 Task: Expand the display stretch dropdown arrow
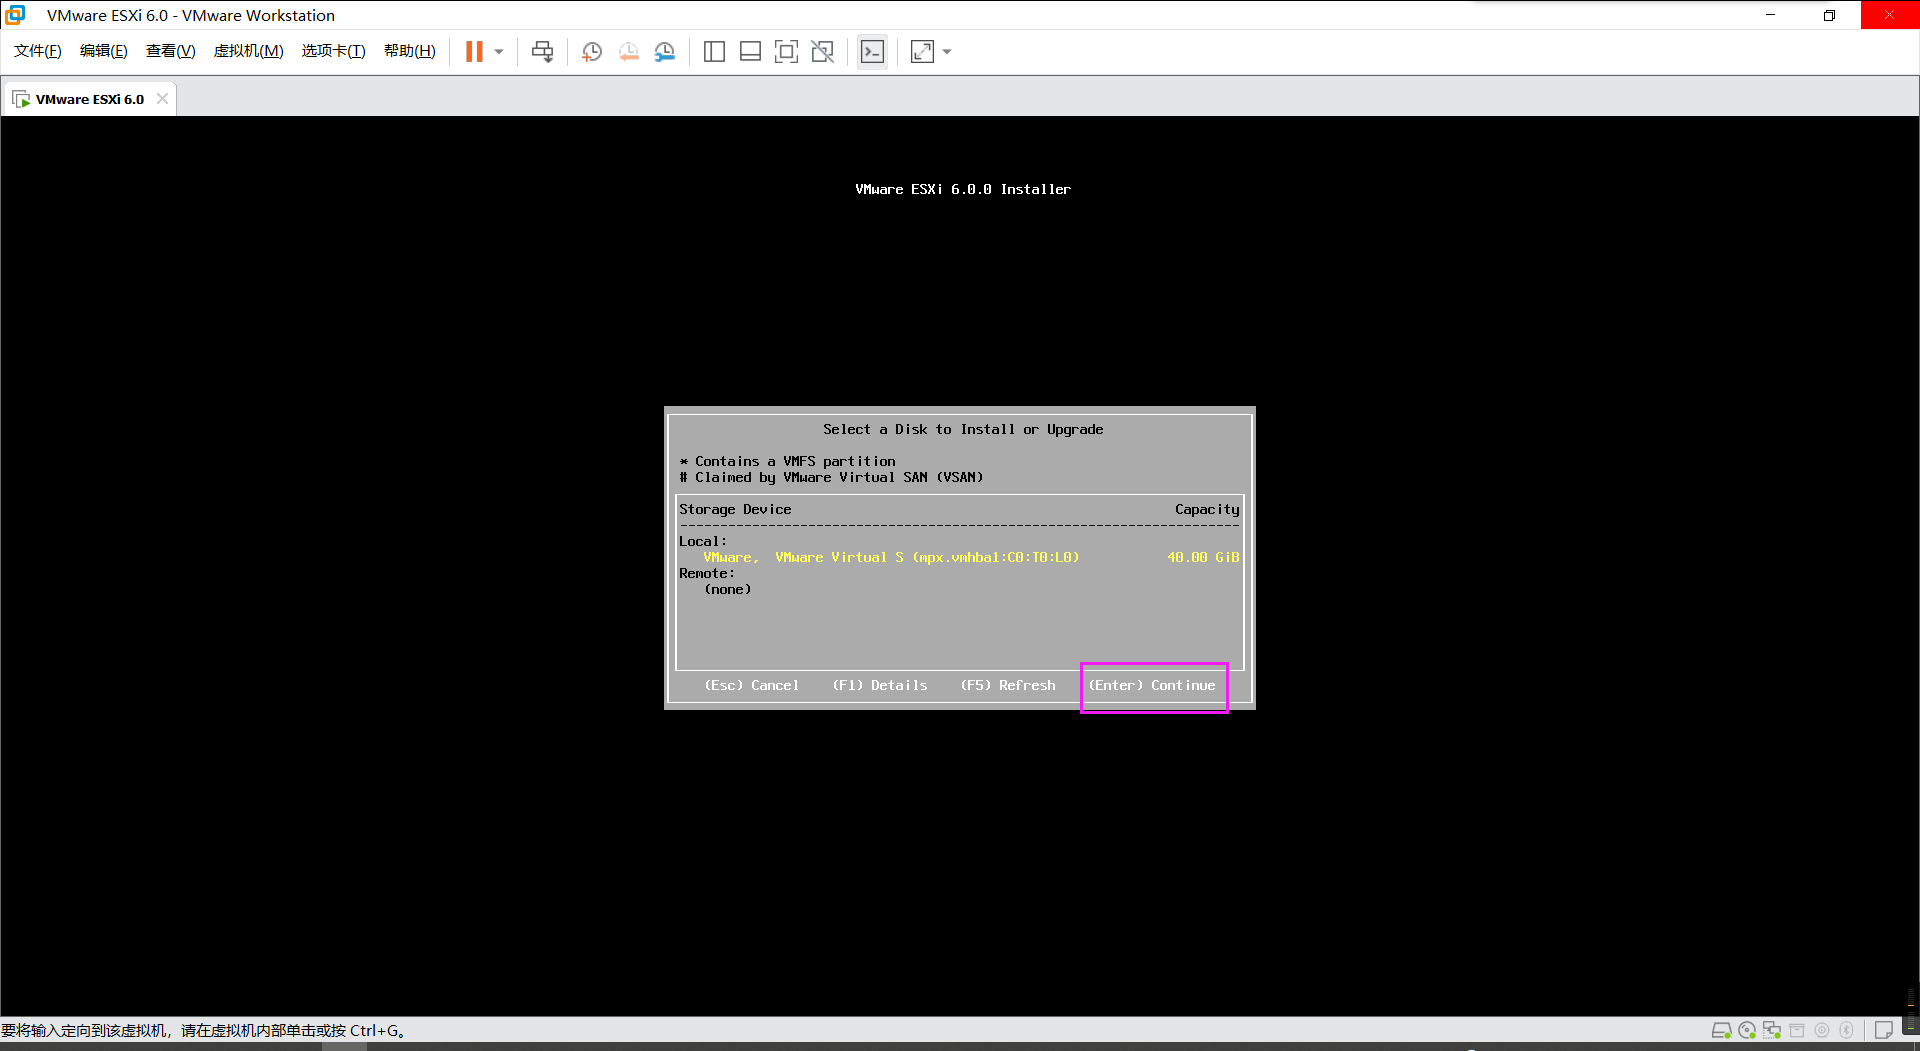point(947,52)
